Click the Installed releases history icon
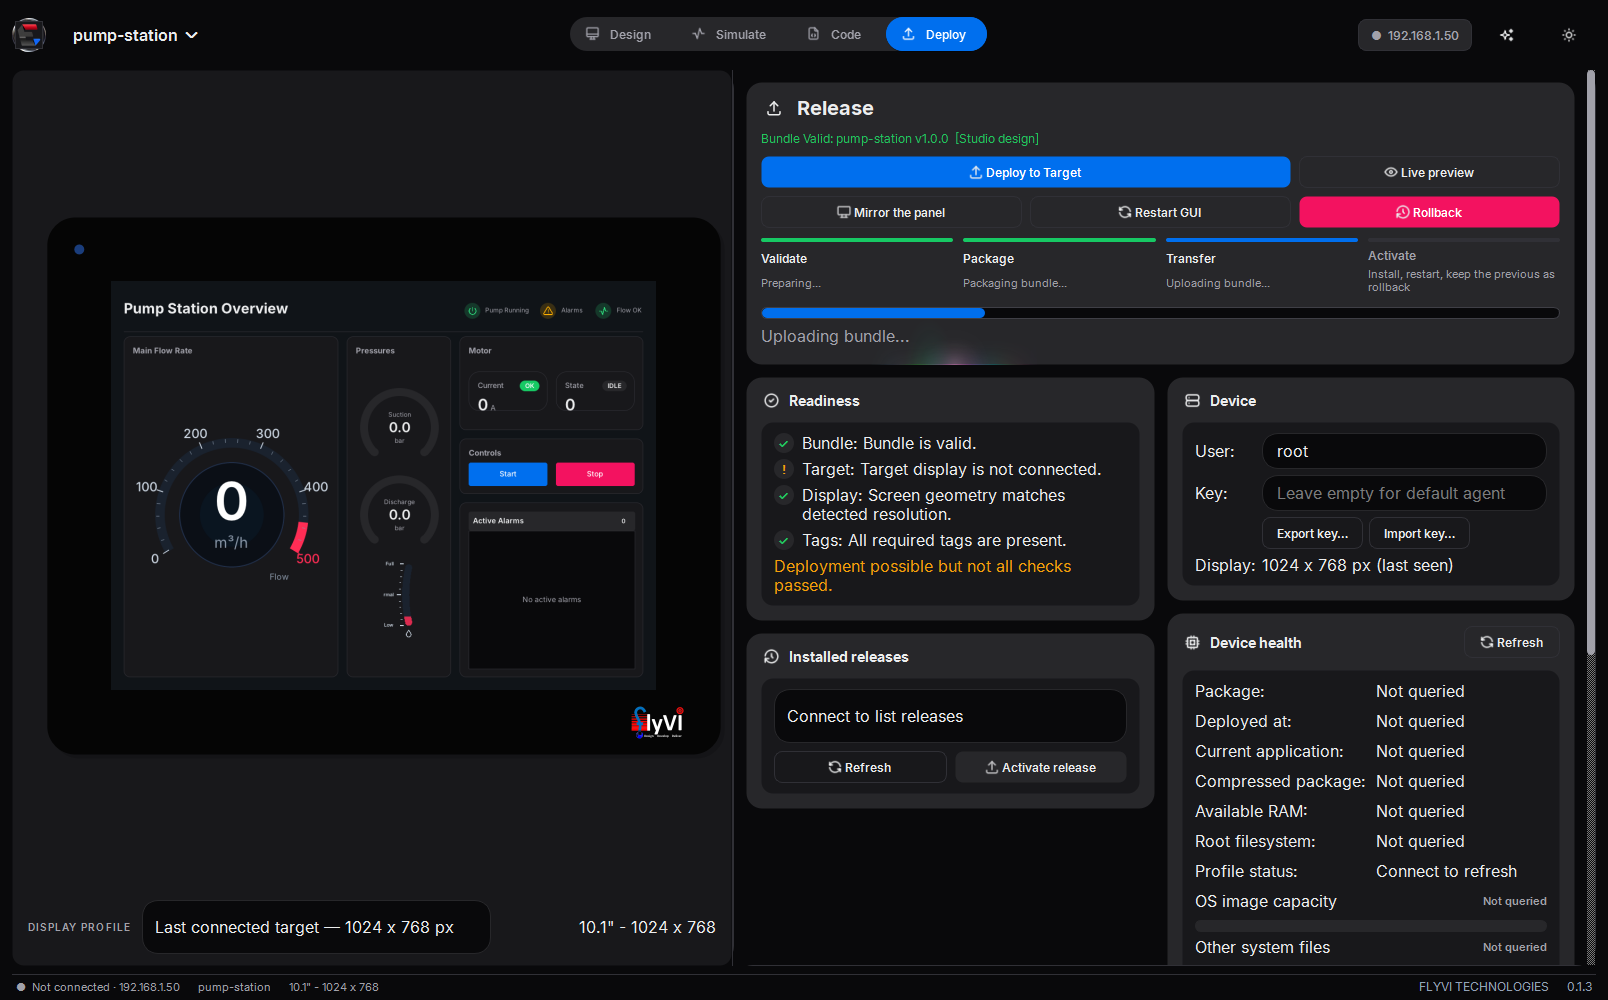Image resolution: width=1608 pixels, height=1000 pixels. pos(771,657)
